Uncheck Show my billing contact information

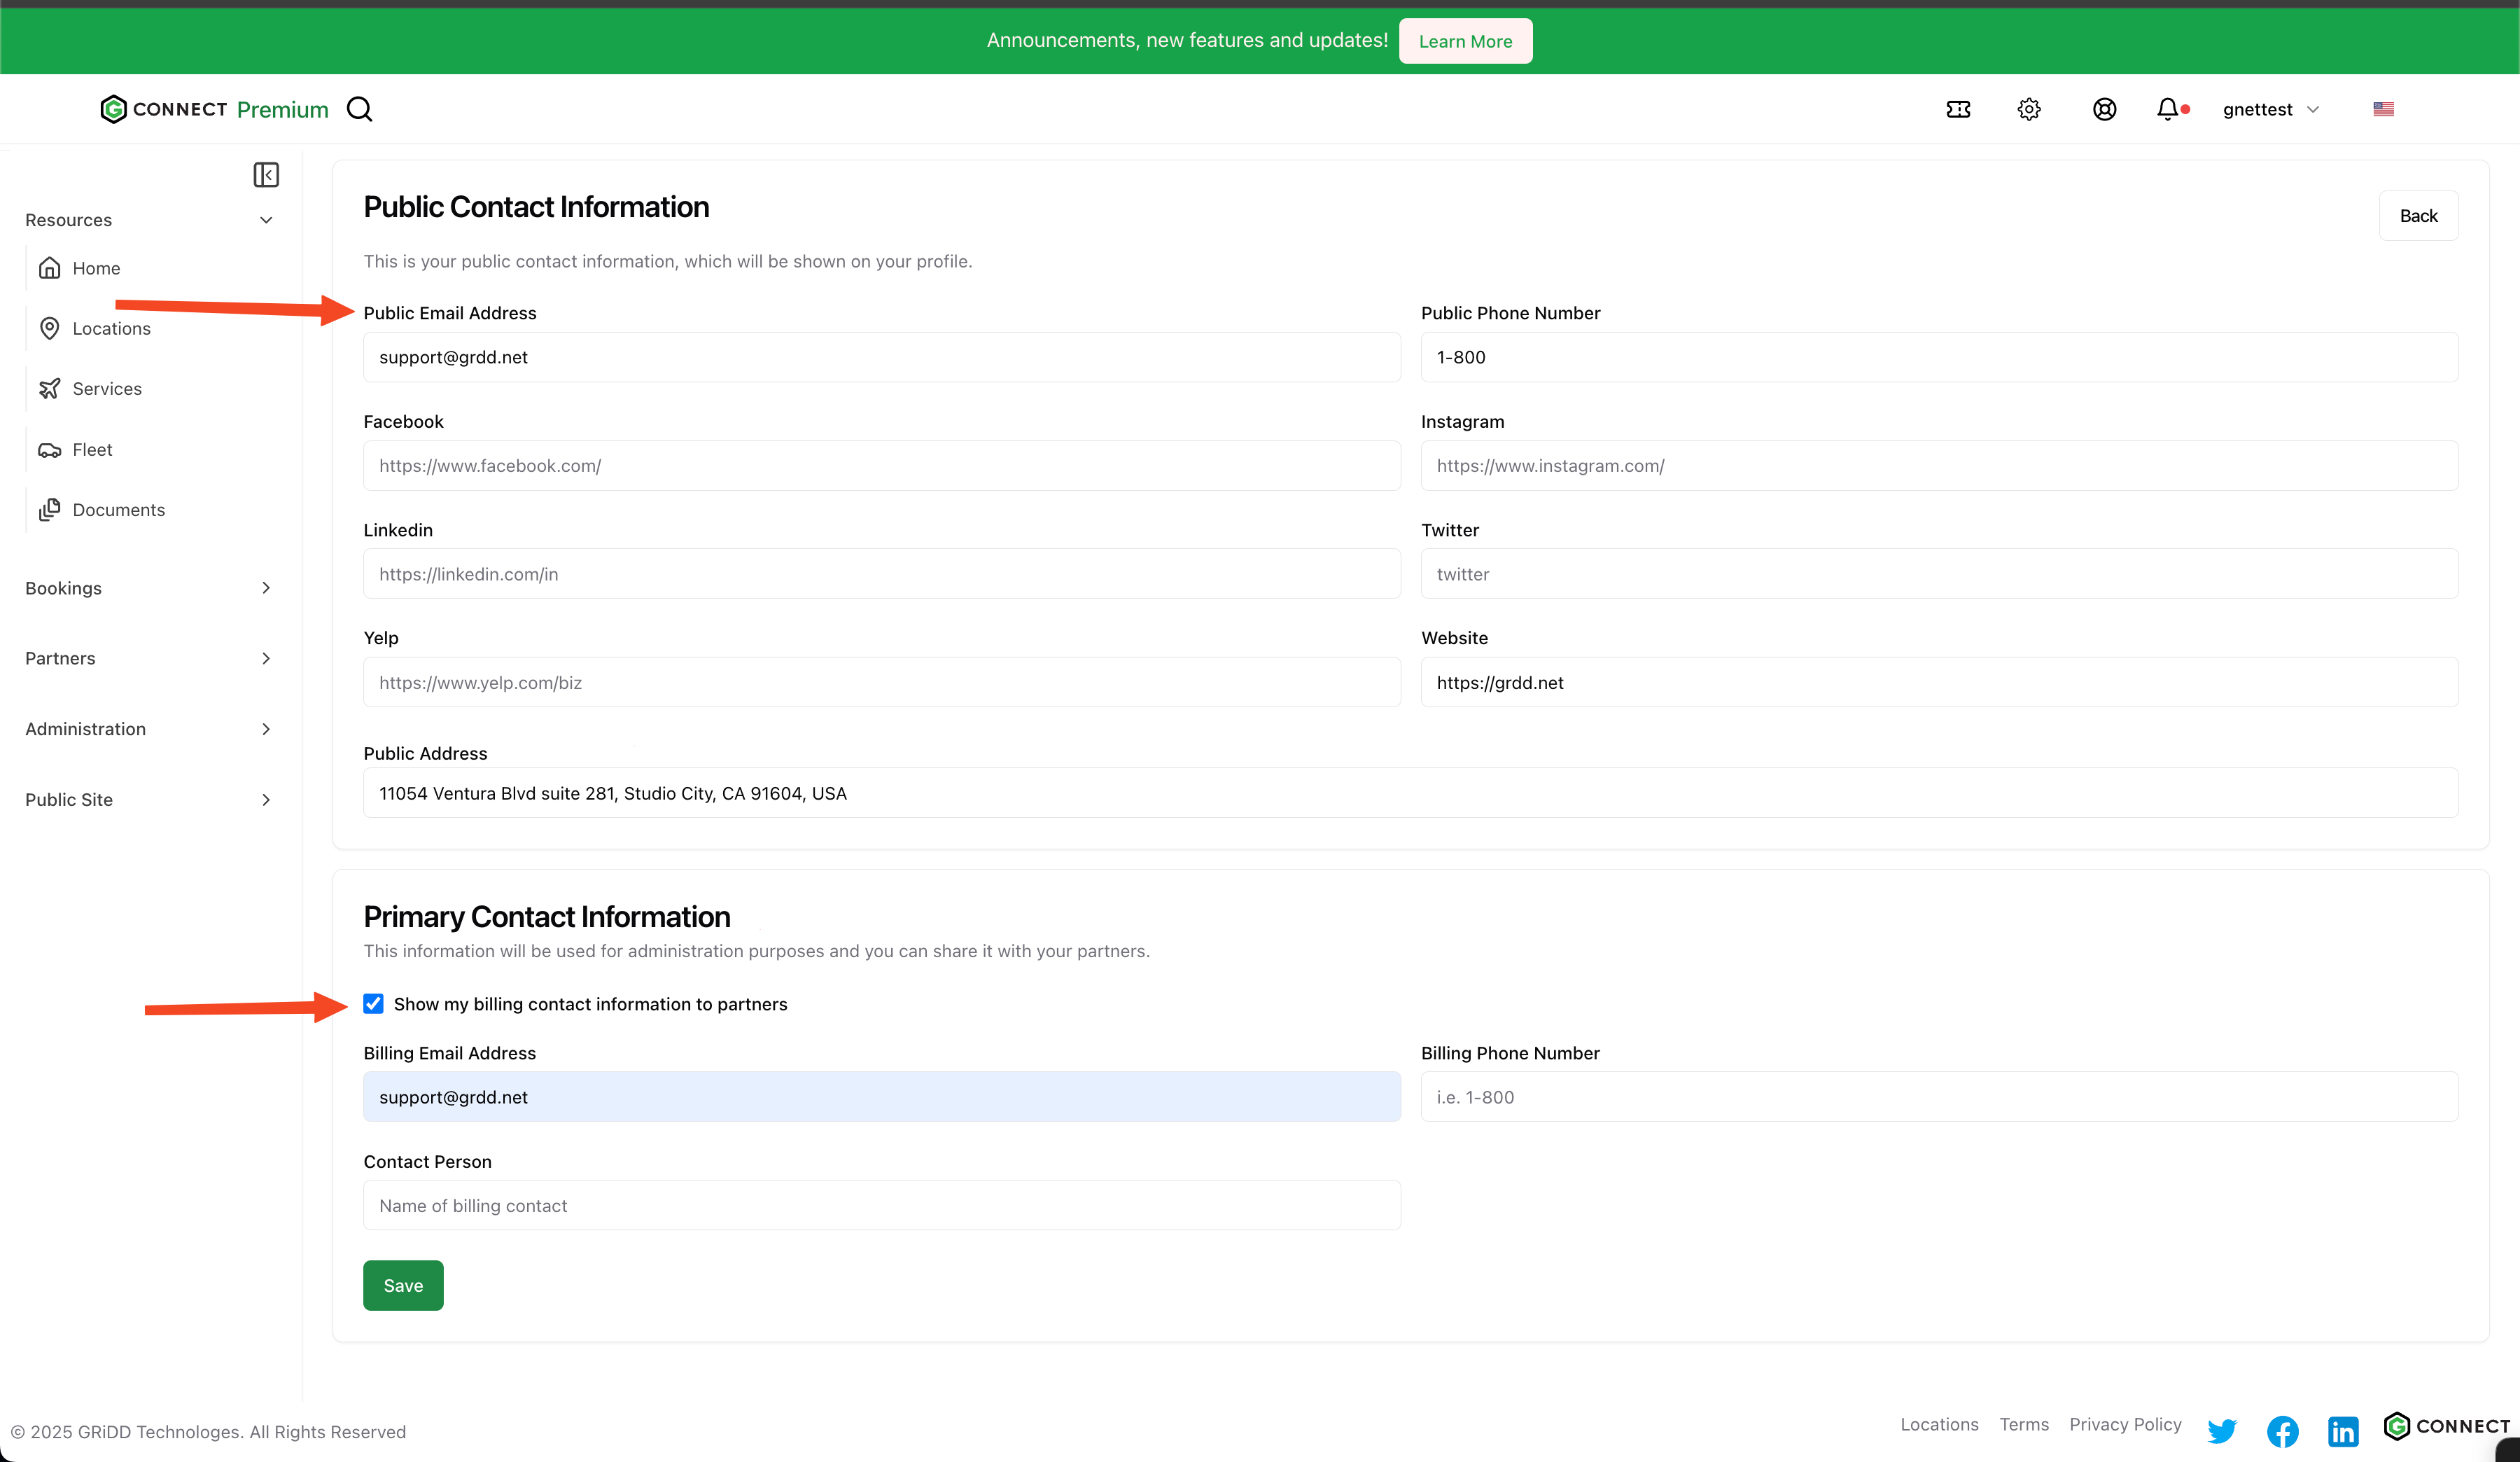373,1003
